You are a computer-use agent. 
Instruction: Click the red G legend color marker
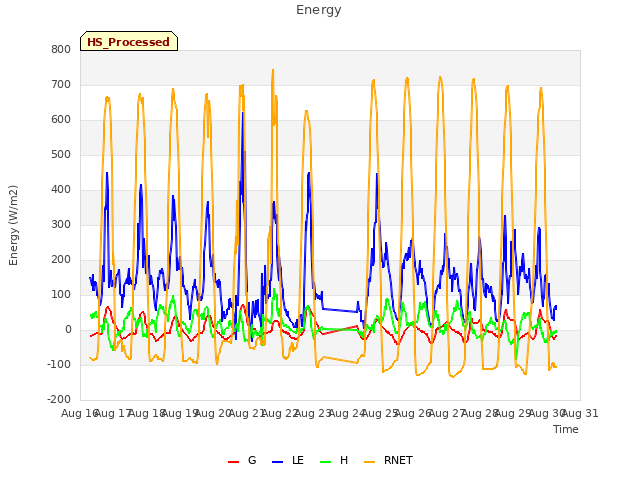coord(233,462)
